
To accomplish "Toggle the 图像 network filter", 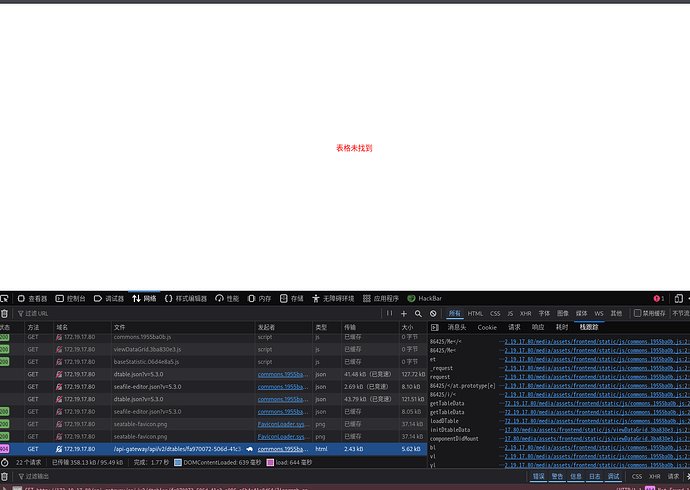I will [x=563, y=314].
